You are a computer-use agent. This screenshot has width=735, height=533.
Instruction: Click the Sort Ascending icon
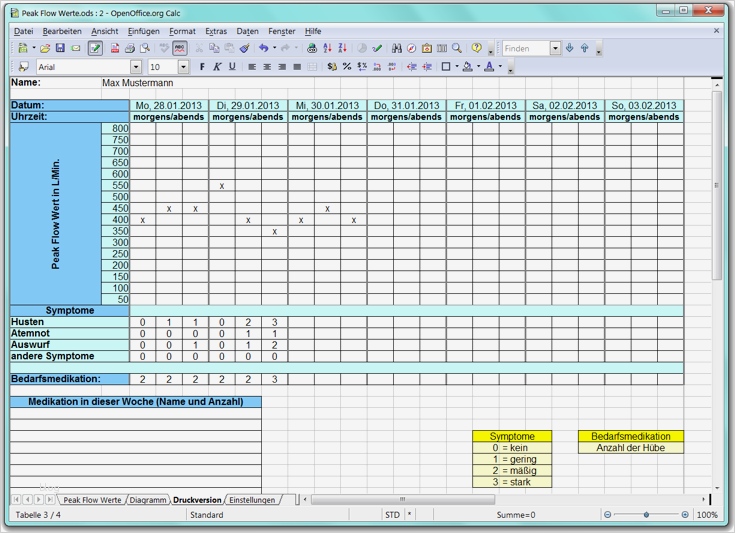pyautogui.click(x=328, y=48)
